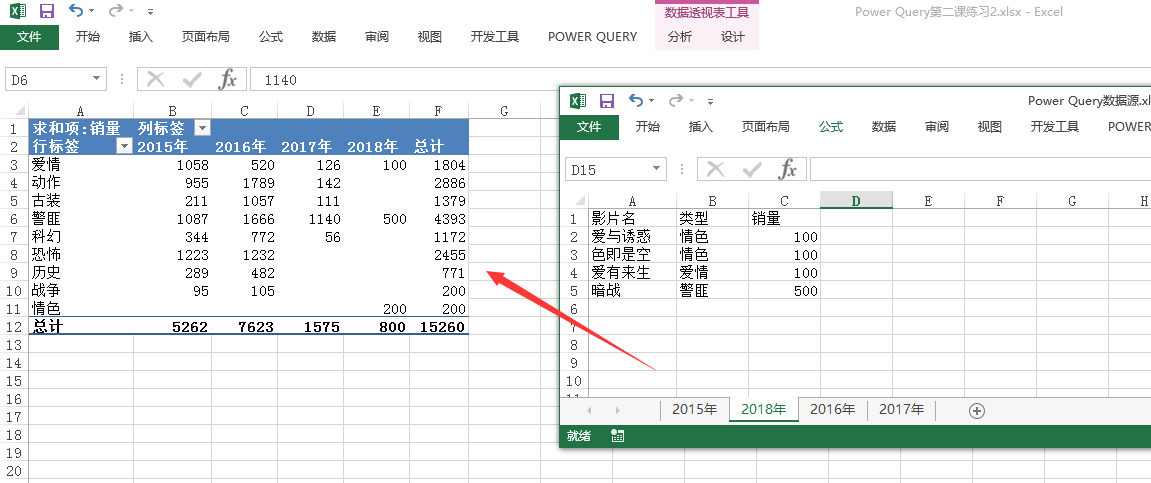Click row 15 header in main window
The image size is (1151, 483).
tap(14, 381)
